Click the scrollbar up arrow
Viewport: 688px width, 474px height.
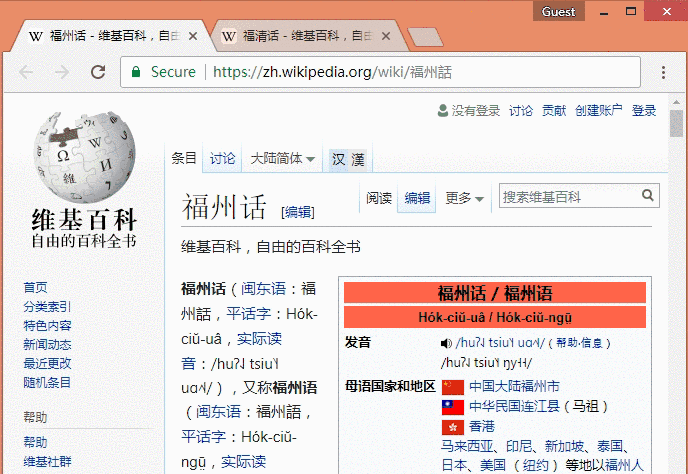point(676,102)
